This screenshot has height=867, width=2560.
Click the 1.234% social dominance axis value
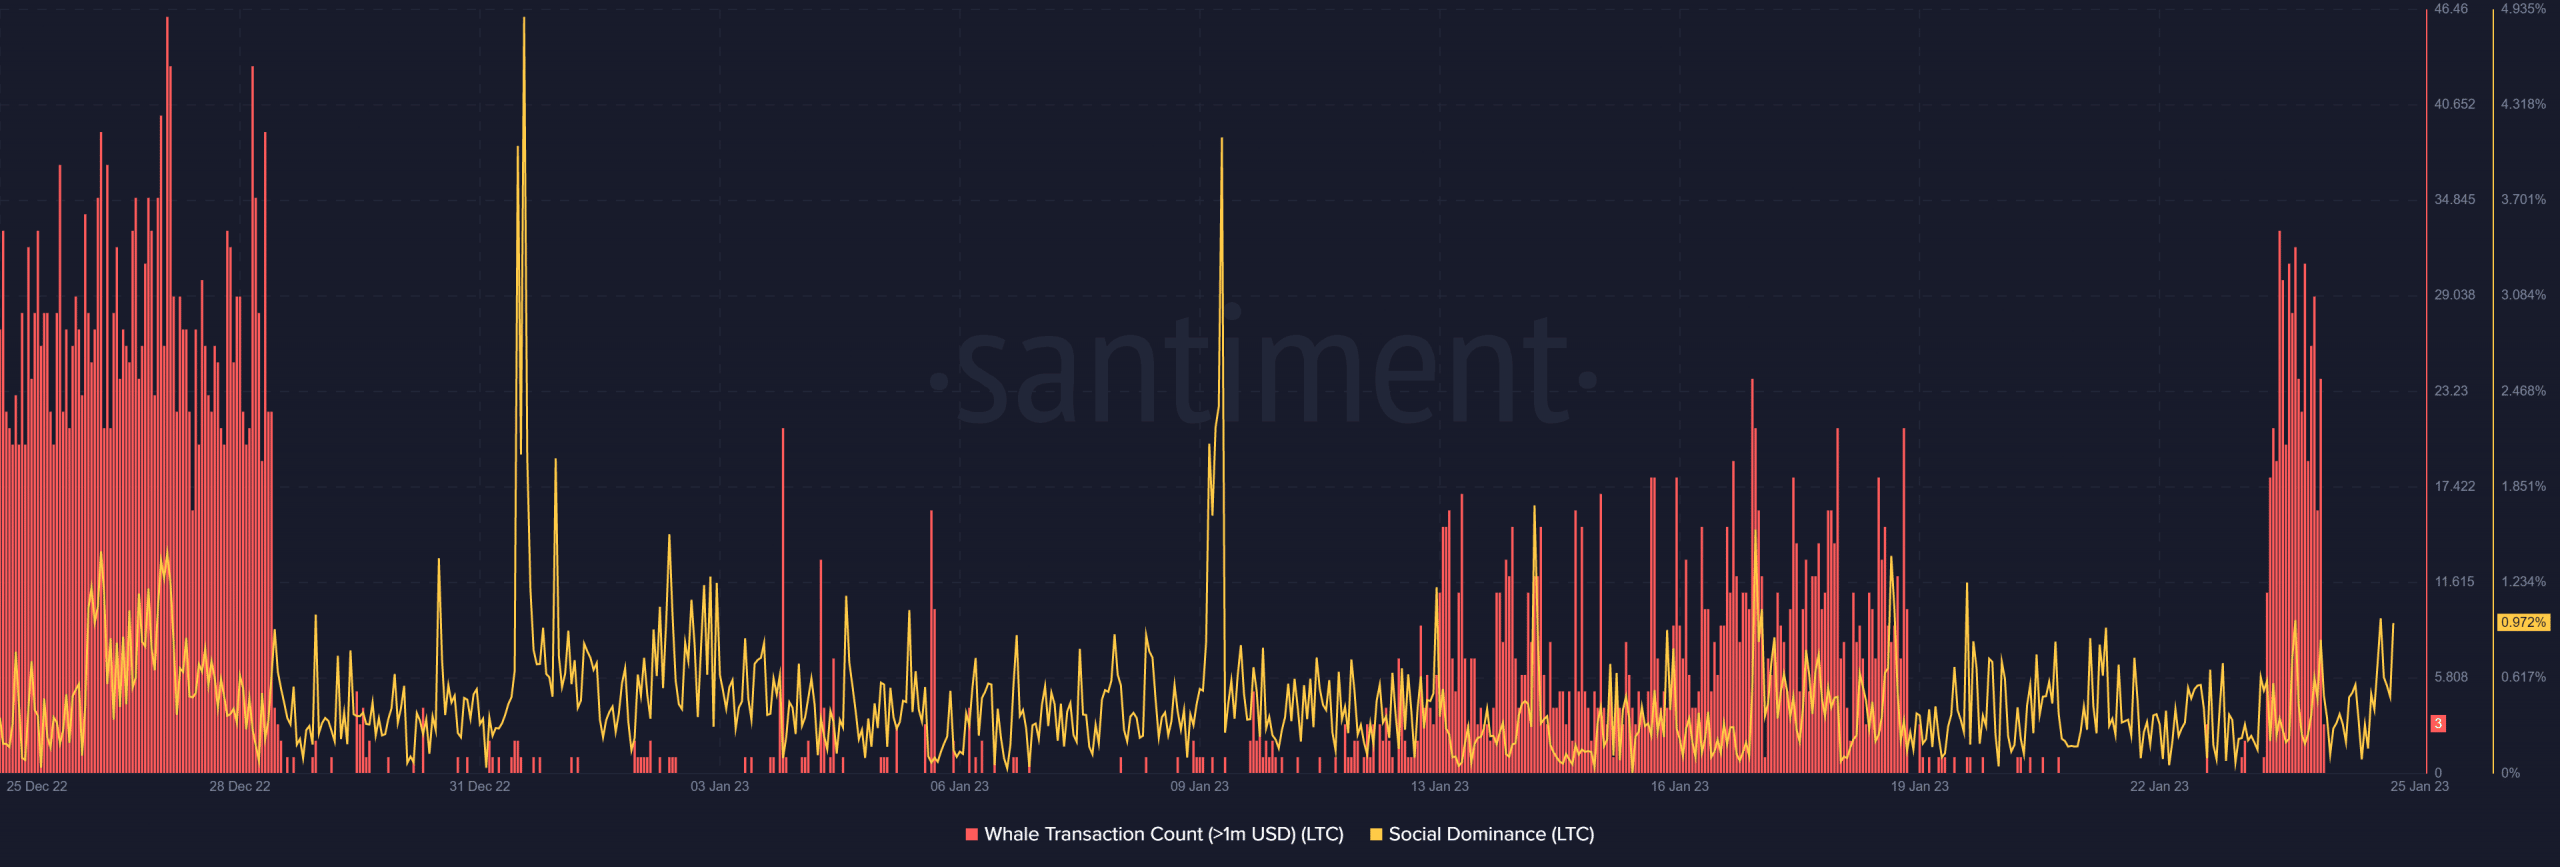[2523, 582]
